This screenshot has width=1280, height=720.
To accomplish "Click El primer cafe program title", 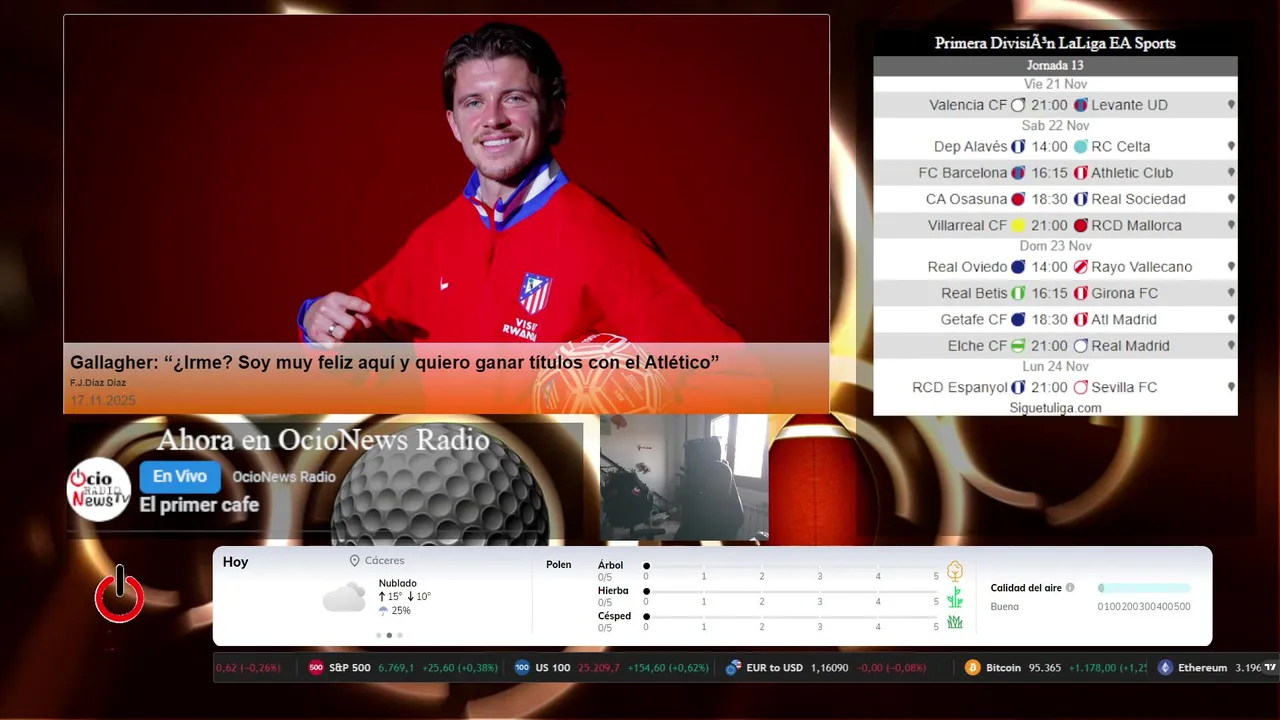I will [199, 505].
